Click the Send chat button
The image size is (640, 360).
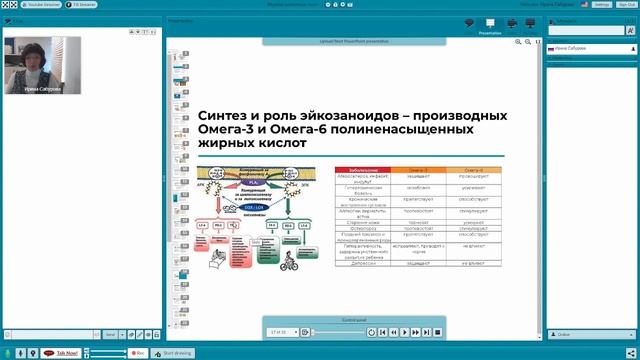110,335
